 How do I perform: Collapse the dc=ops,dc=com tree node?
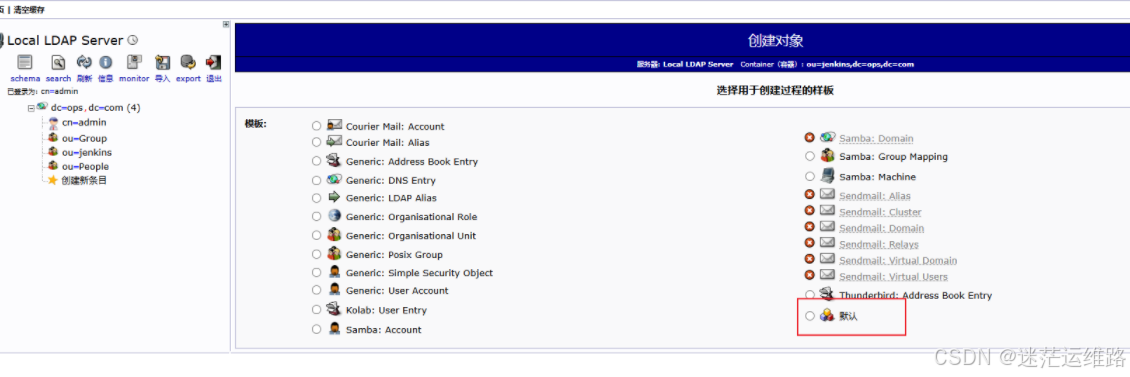pos(31,108)
